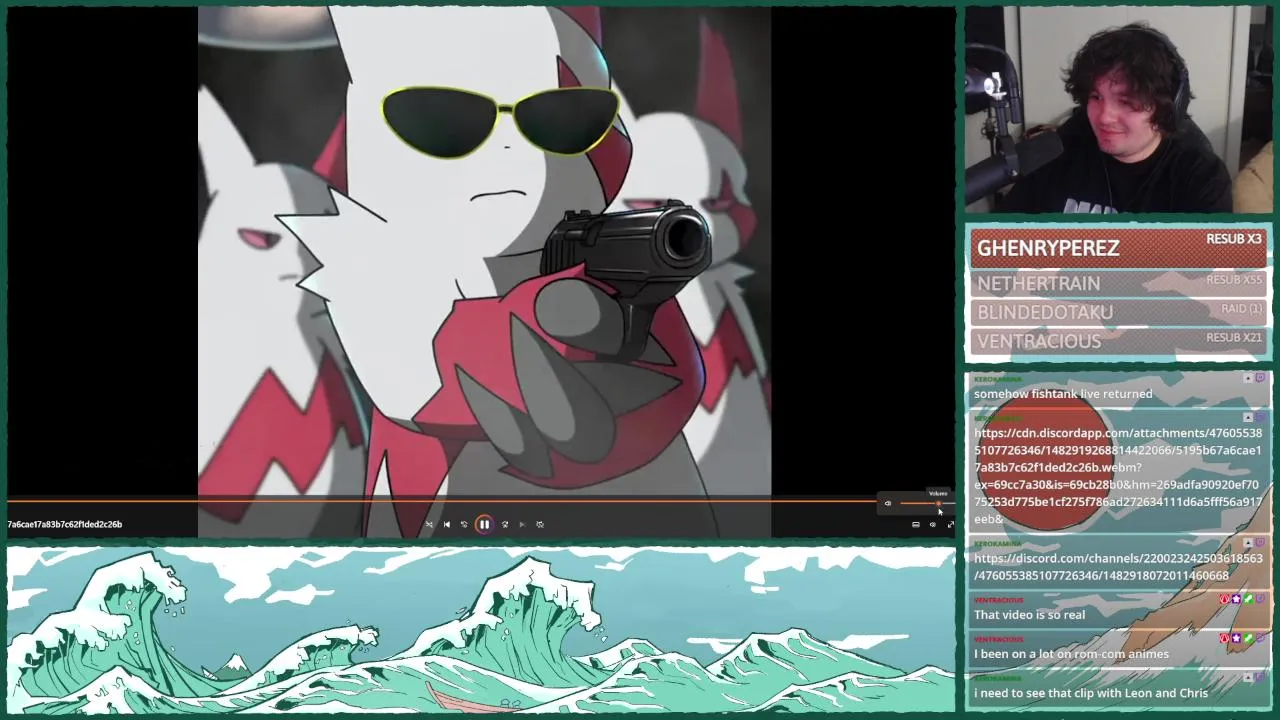Toggle the loop icon in player controls
Image resolution: width=1280 pixels, height=720 pixels.
click(x=540, y=524)
